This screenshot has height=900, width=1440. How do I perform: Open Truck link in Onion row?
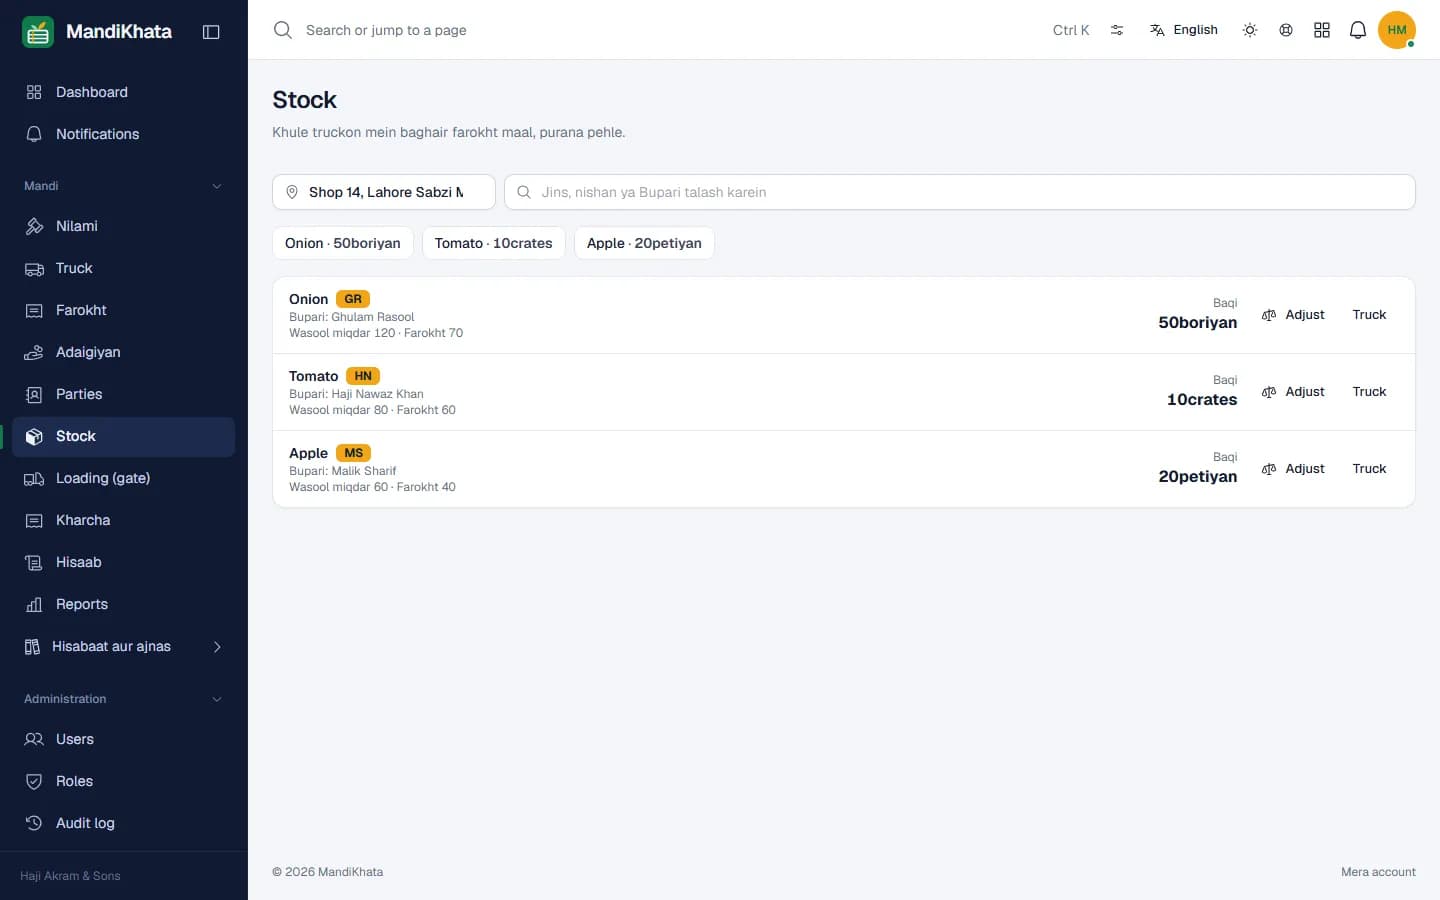click(x=1369, y=315)
